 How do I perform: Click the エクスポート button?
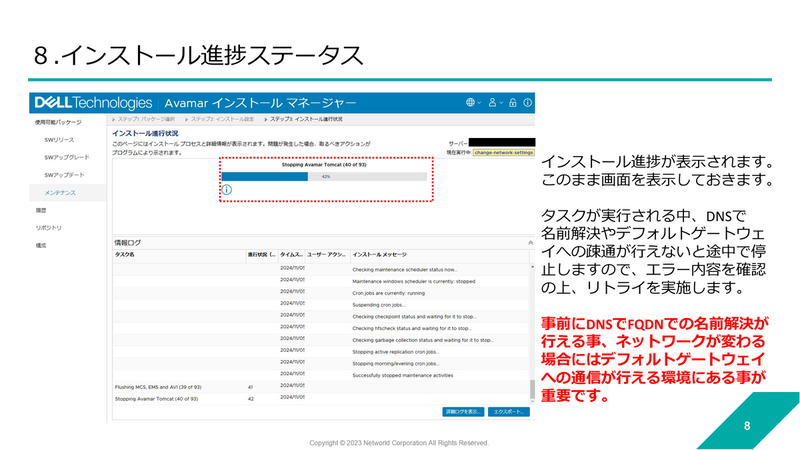509,412
